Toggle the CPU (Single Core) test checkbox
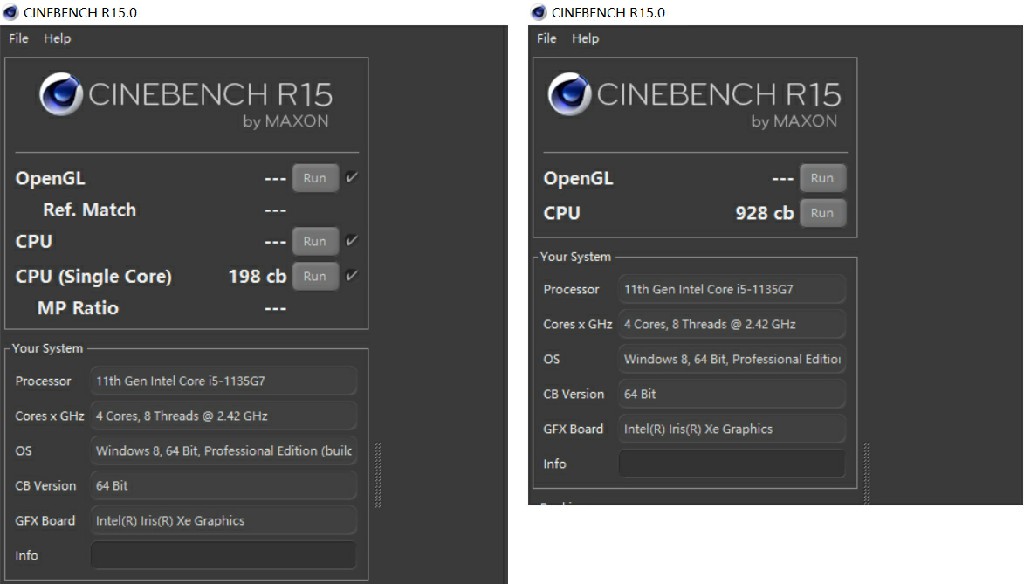 click(x=351, y=276)
